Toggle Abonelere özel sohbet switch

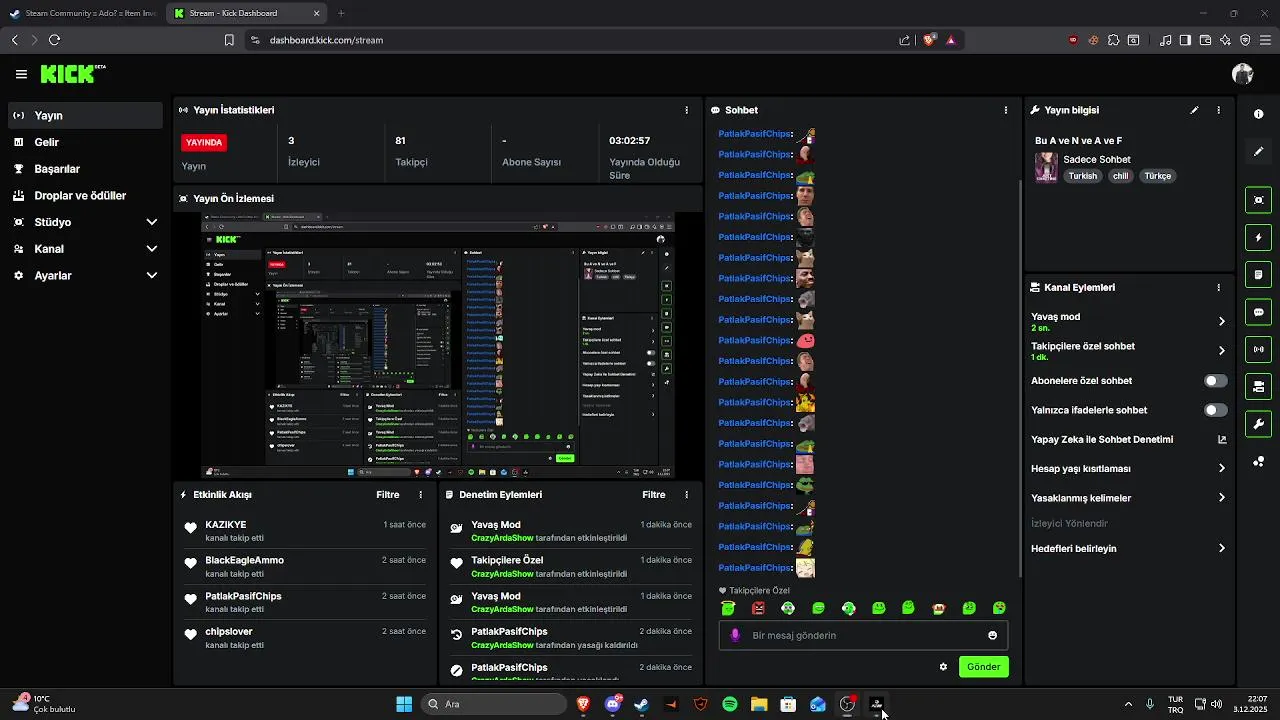tap(1216, 381)
